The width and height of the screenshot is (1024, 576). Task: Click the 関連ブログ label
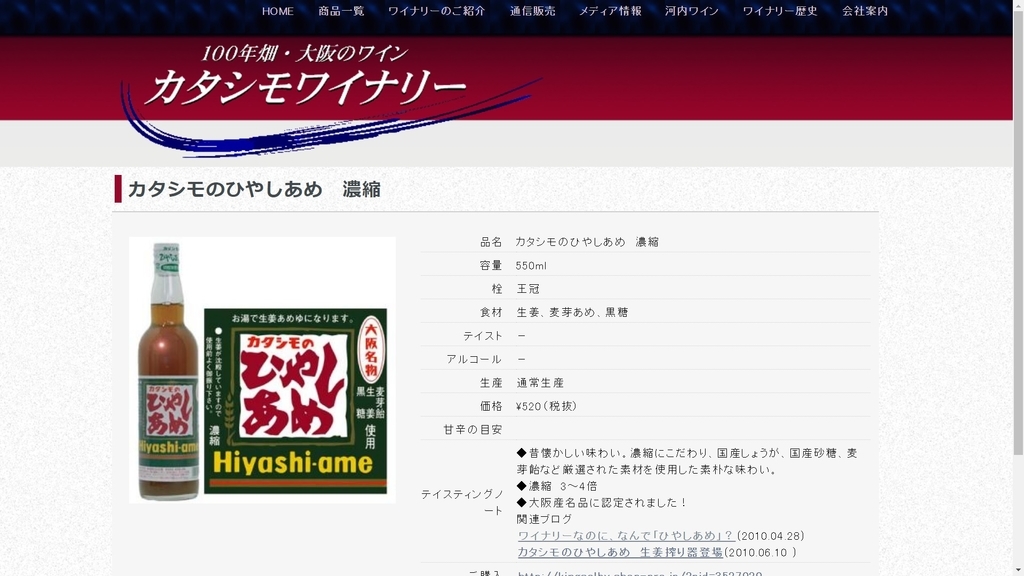545,519
